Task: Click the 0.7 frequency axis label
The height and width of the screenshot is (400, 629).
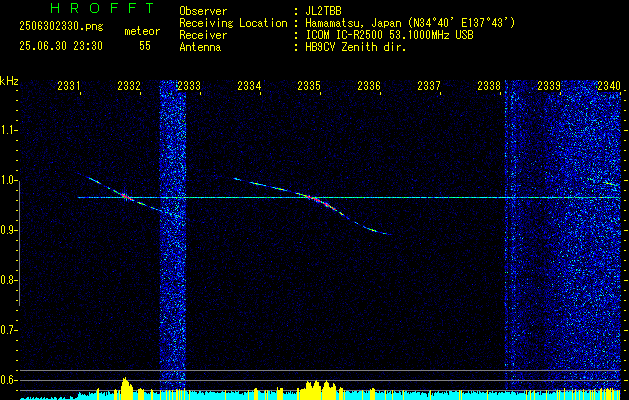Action: [8, 330]
